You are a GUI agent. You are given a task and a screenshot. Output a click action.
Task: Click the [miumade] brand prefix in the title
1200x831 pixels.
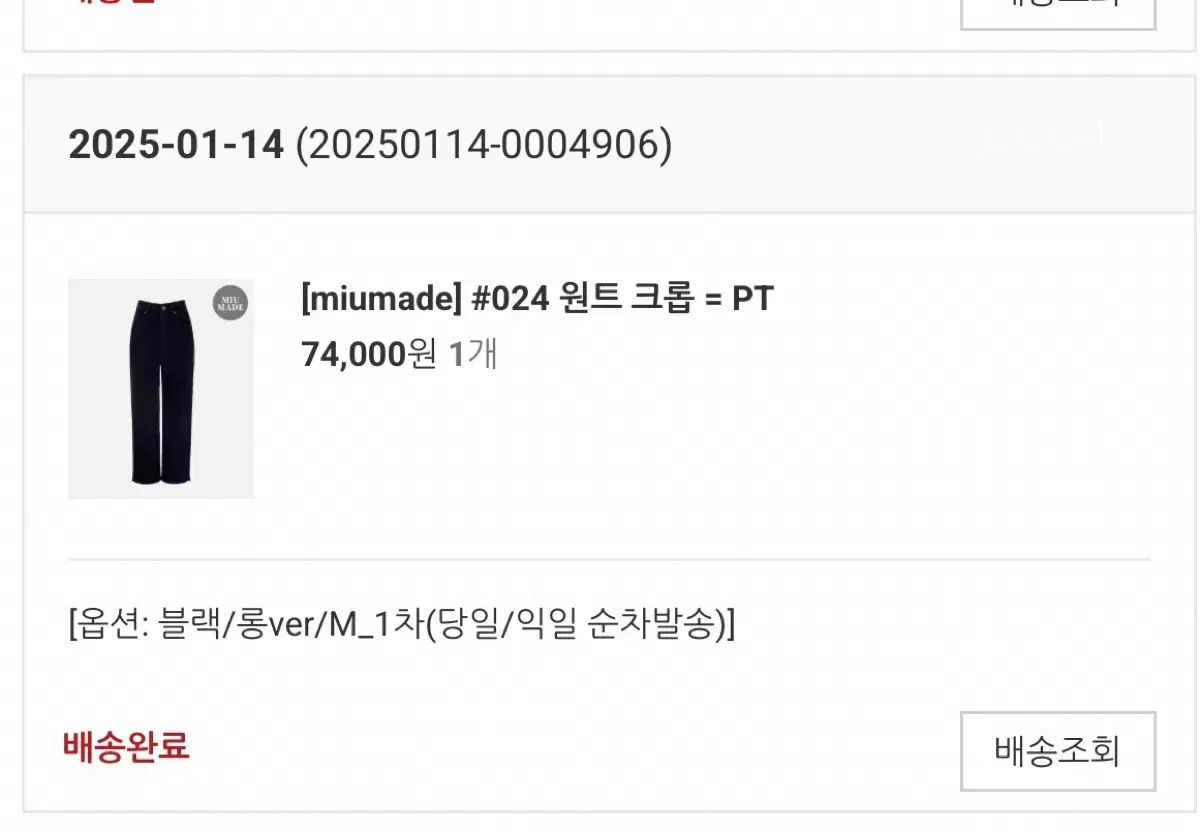coord(381,298)
